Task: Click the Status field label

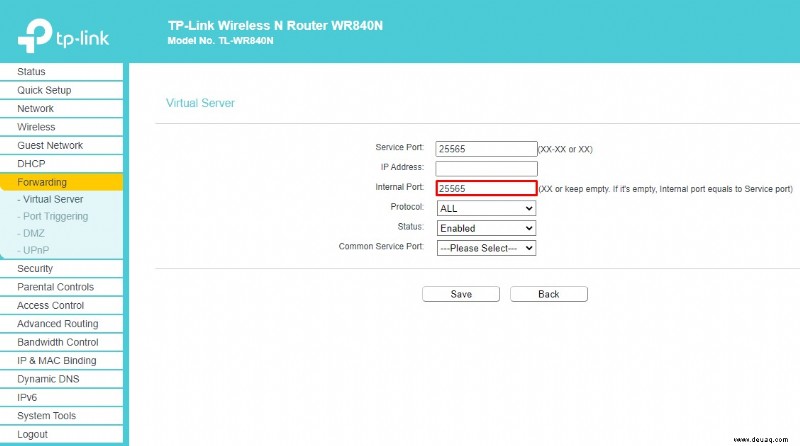Action: pos(411,227)
